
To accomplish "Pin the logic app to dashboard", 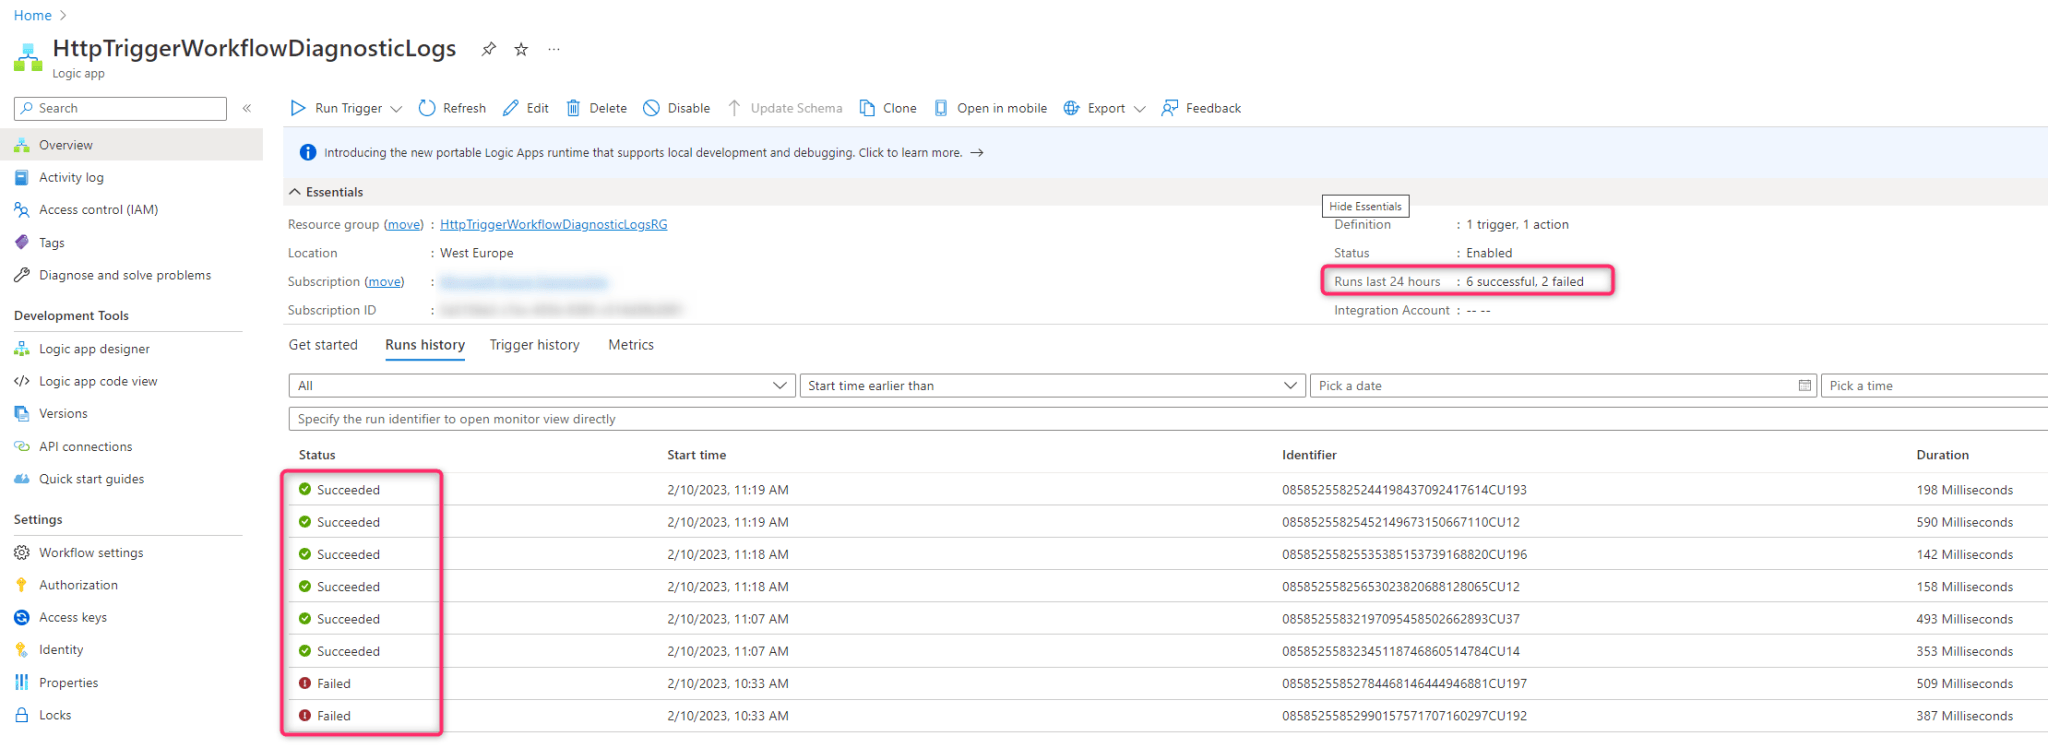I will point(488,49).
